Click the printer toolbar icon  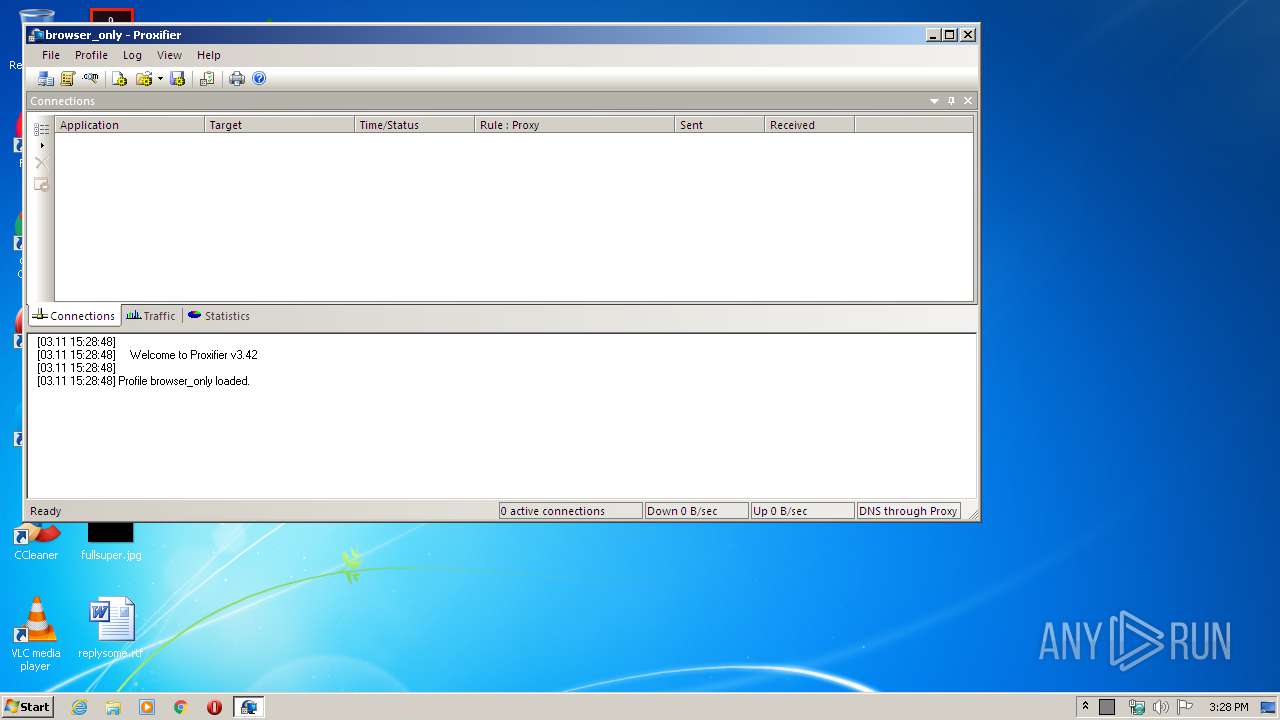pyautogui.click(x=237, y=79)
